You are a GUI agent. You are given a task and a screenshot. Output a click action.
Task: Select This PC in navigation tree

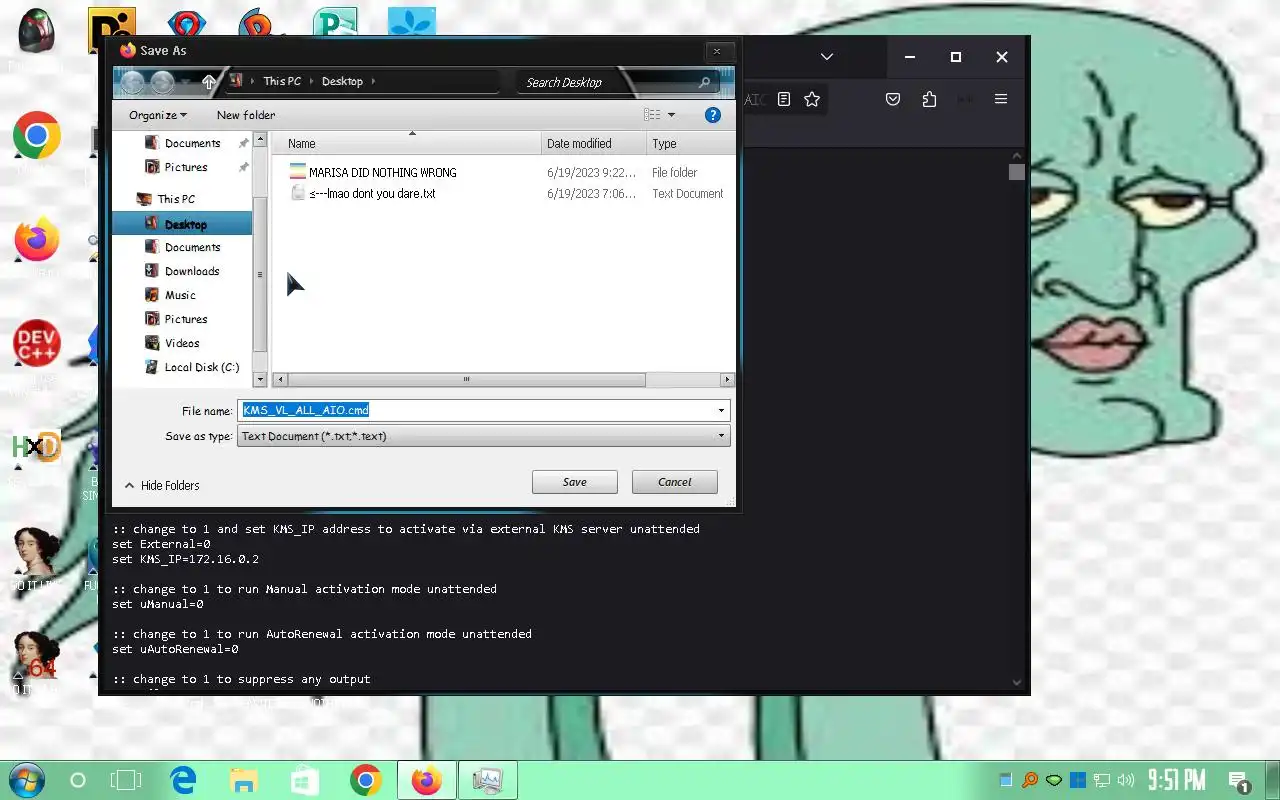pyautogui.click(x=176, y=199)
